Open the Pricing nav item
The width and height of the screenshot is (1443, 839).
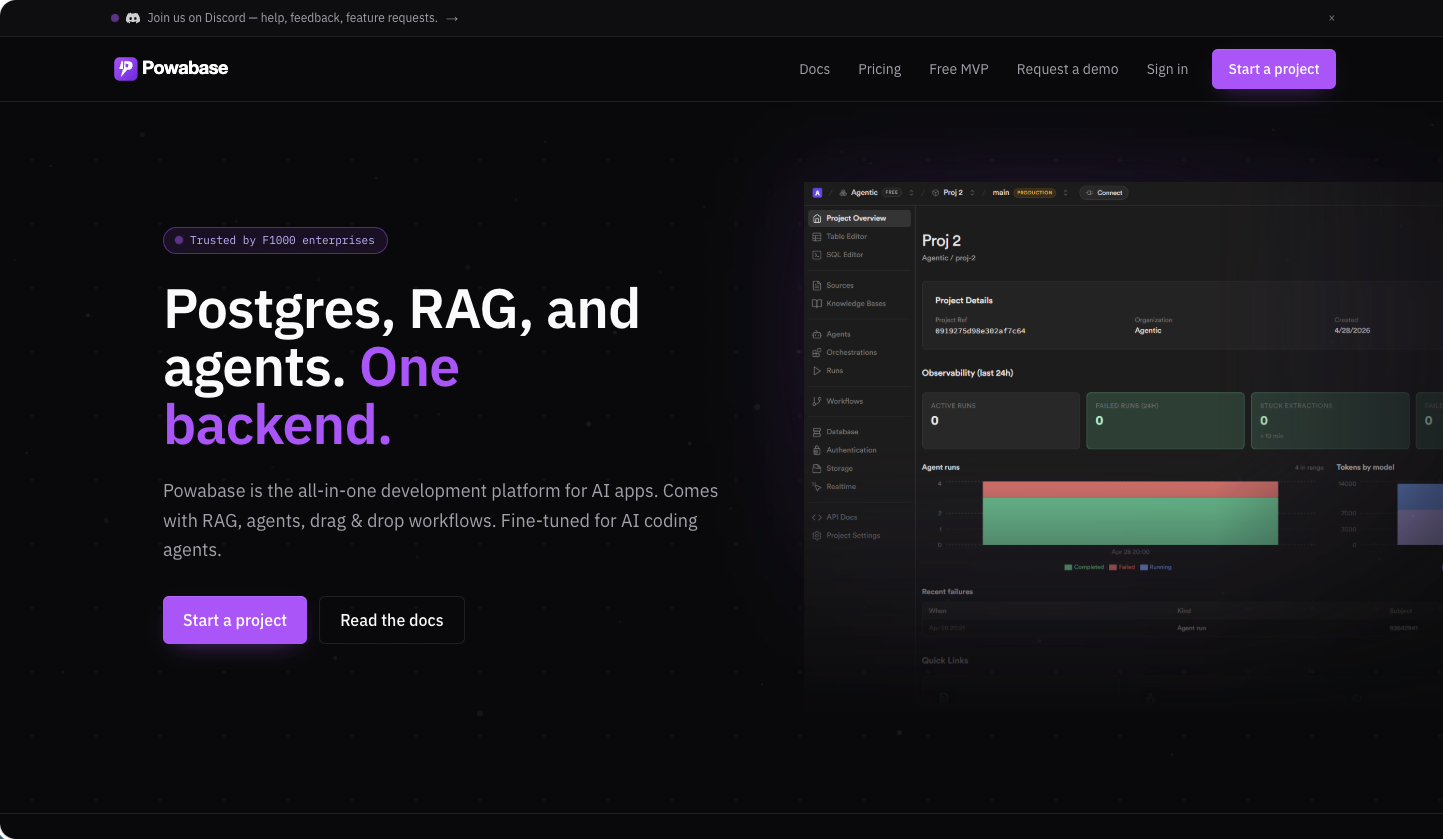(x=880, y=69)
